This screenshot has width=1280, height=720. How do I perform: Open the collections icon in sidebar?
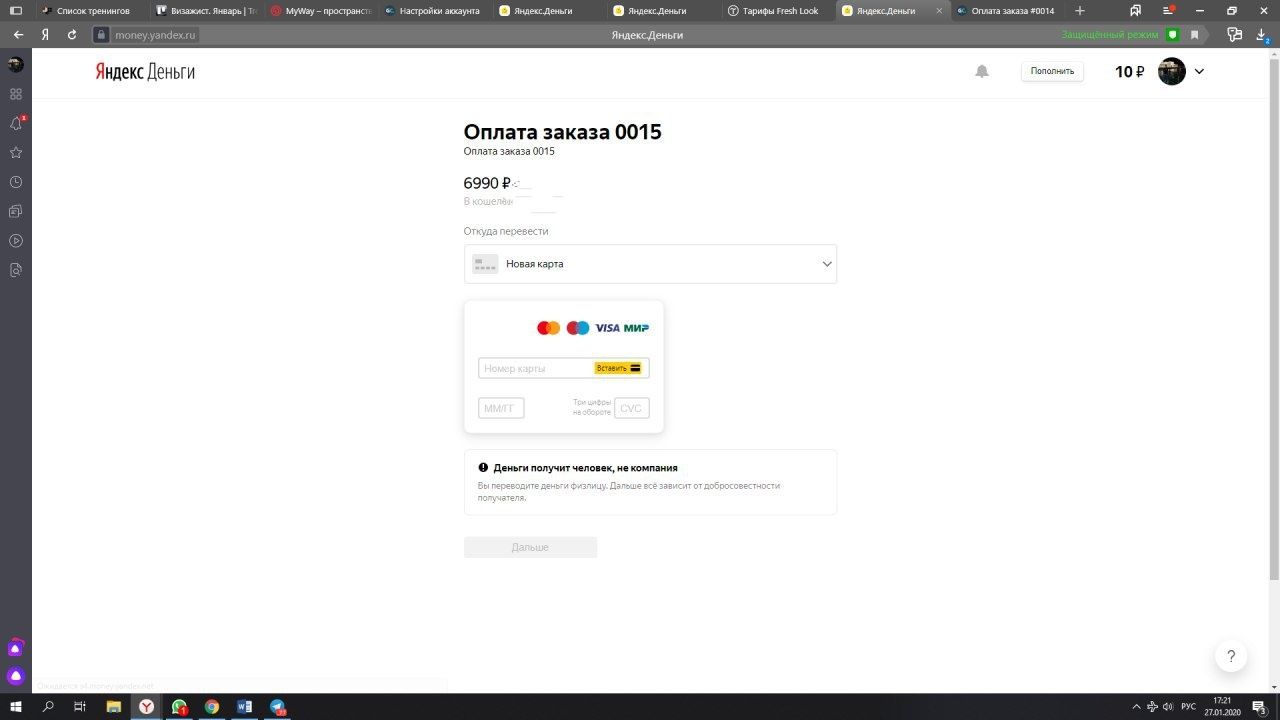(15, 211)
